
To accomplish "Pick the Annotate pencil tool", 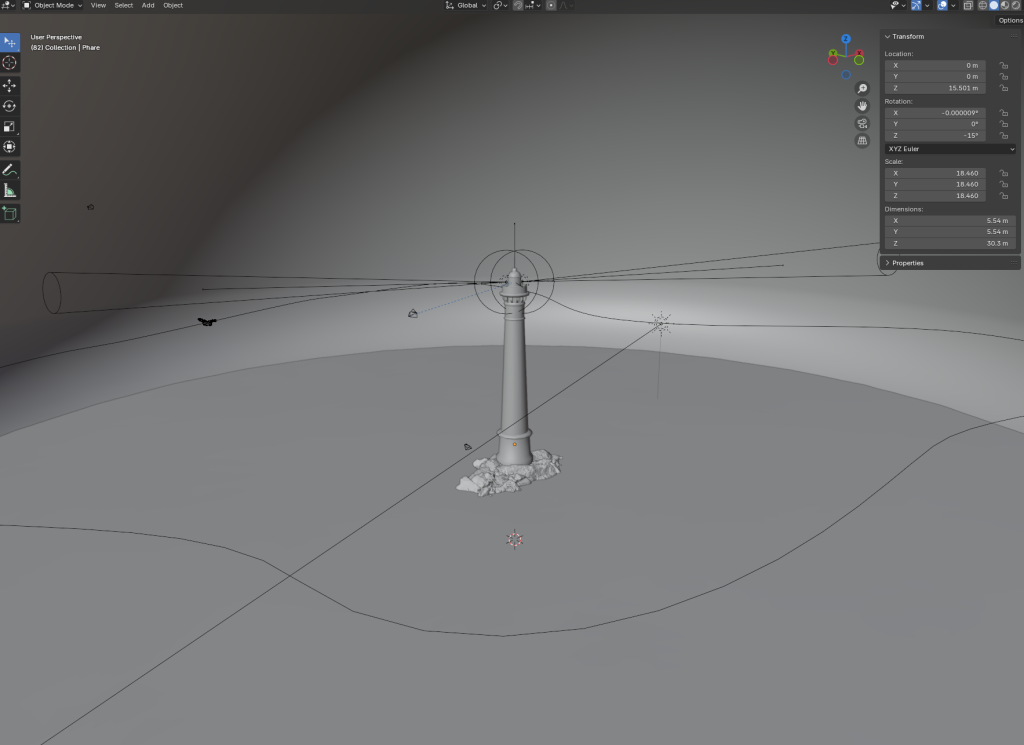I will click(x=10, y=170).
